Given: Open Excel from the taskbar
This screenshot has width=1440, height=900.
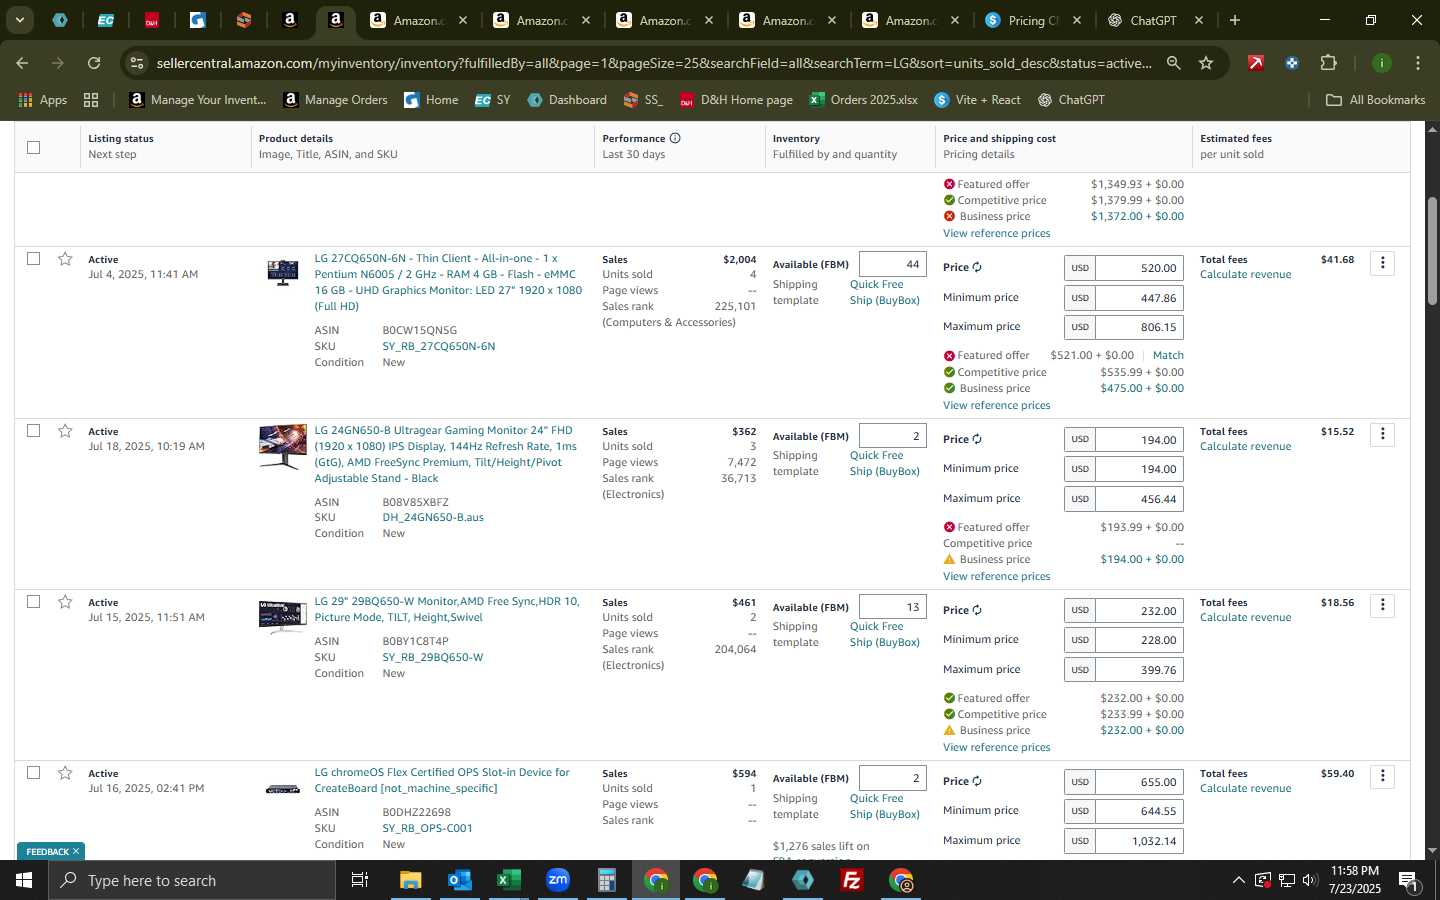Looking at the screenshot, I should [508, 880].
